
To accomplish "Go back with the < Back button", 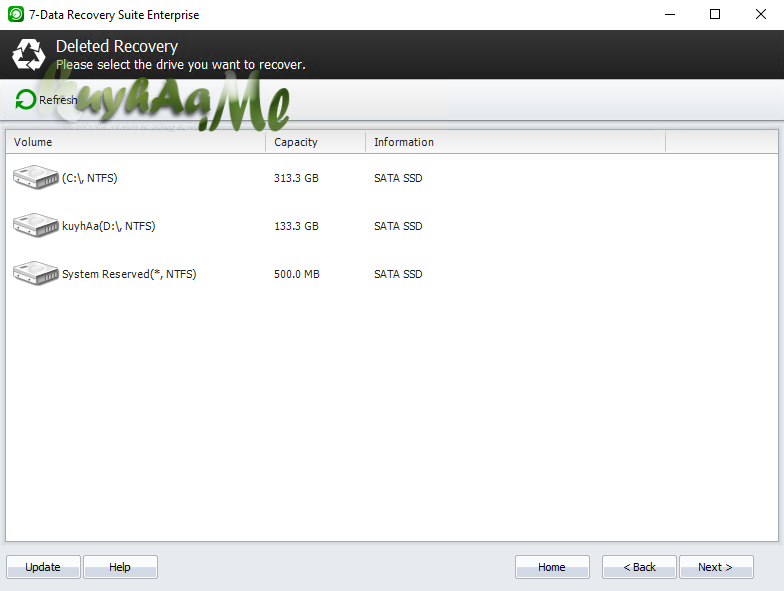I will click(639, 567).
